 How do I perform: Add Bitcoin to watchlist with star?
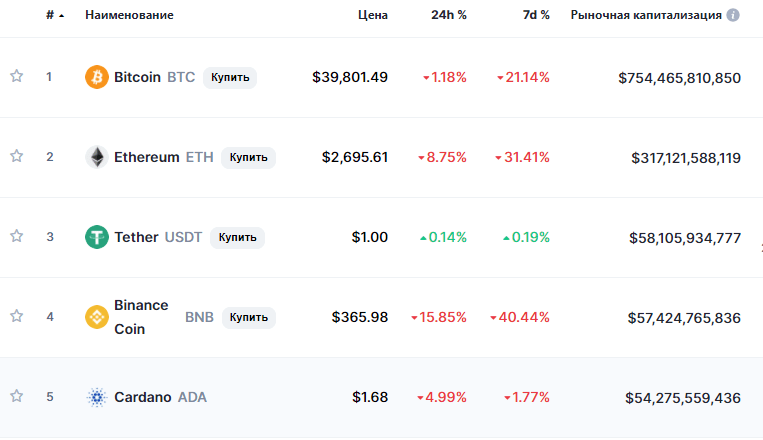click(17, 76)
